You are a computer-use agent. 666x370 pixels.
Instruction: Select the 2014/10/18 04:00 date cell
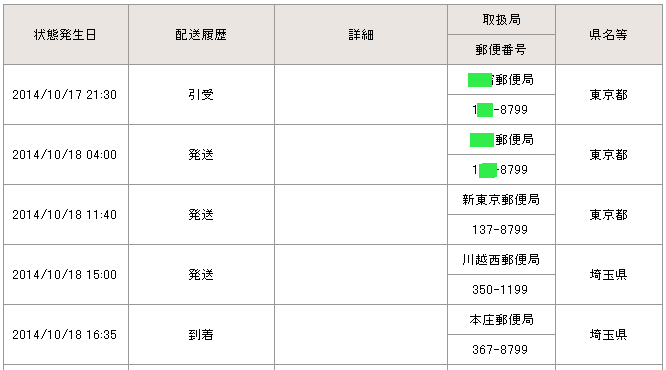(x=65, y=155)
